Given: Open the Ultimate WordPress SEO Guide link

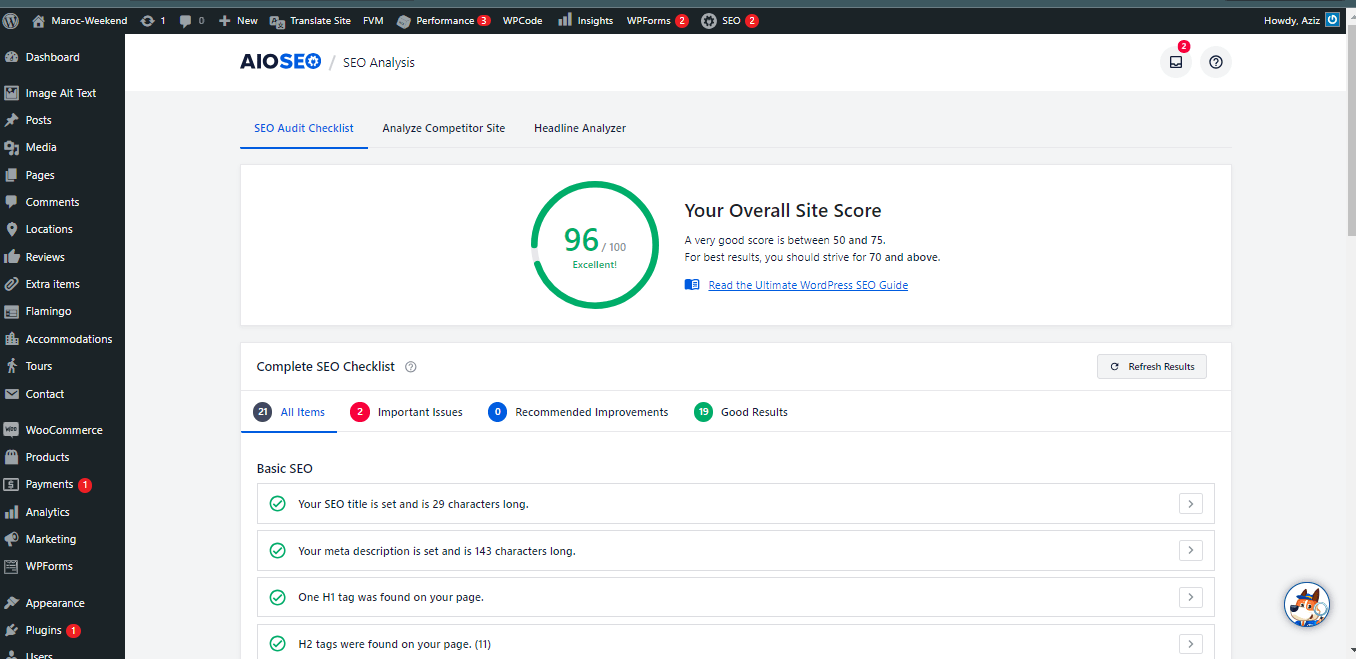Looking at the screenshot, I should [807, 284].
